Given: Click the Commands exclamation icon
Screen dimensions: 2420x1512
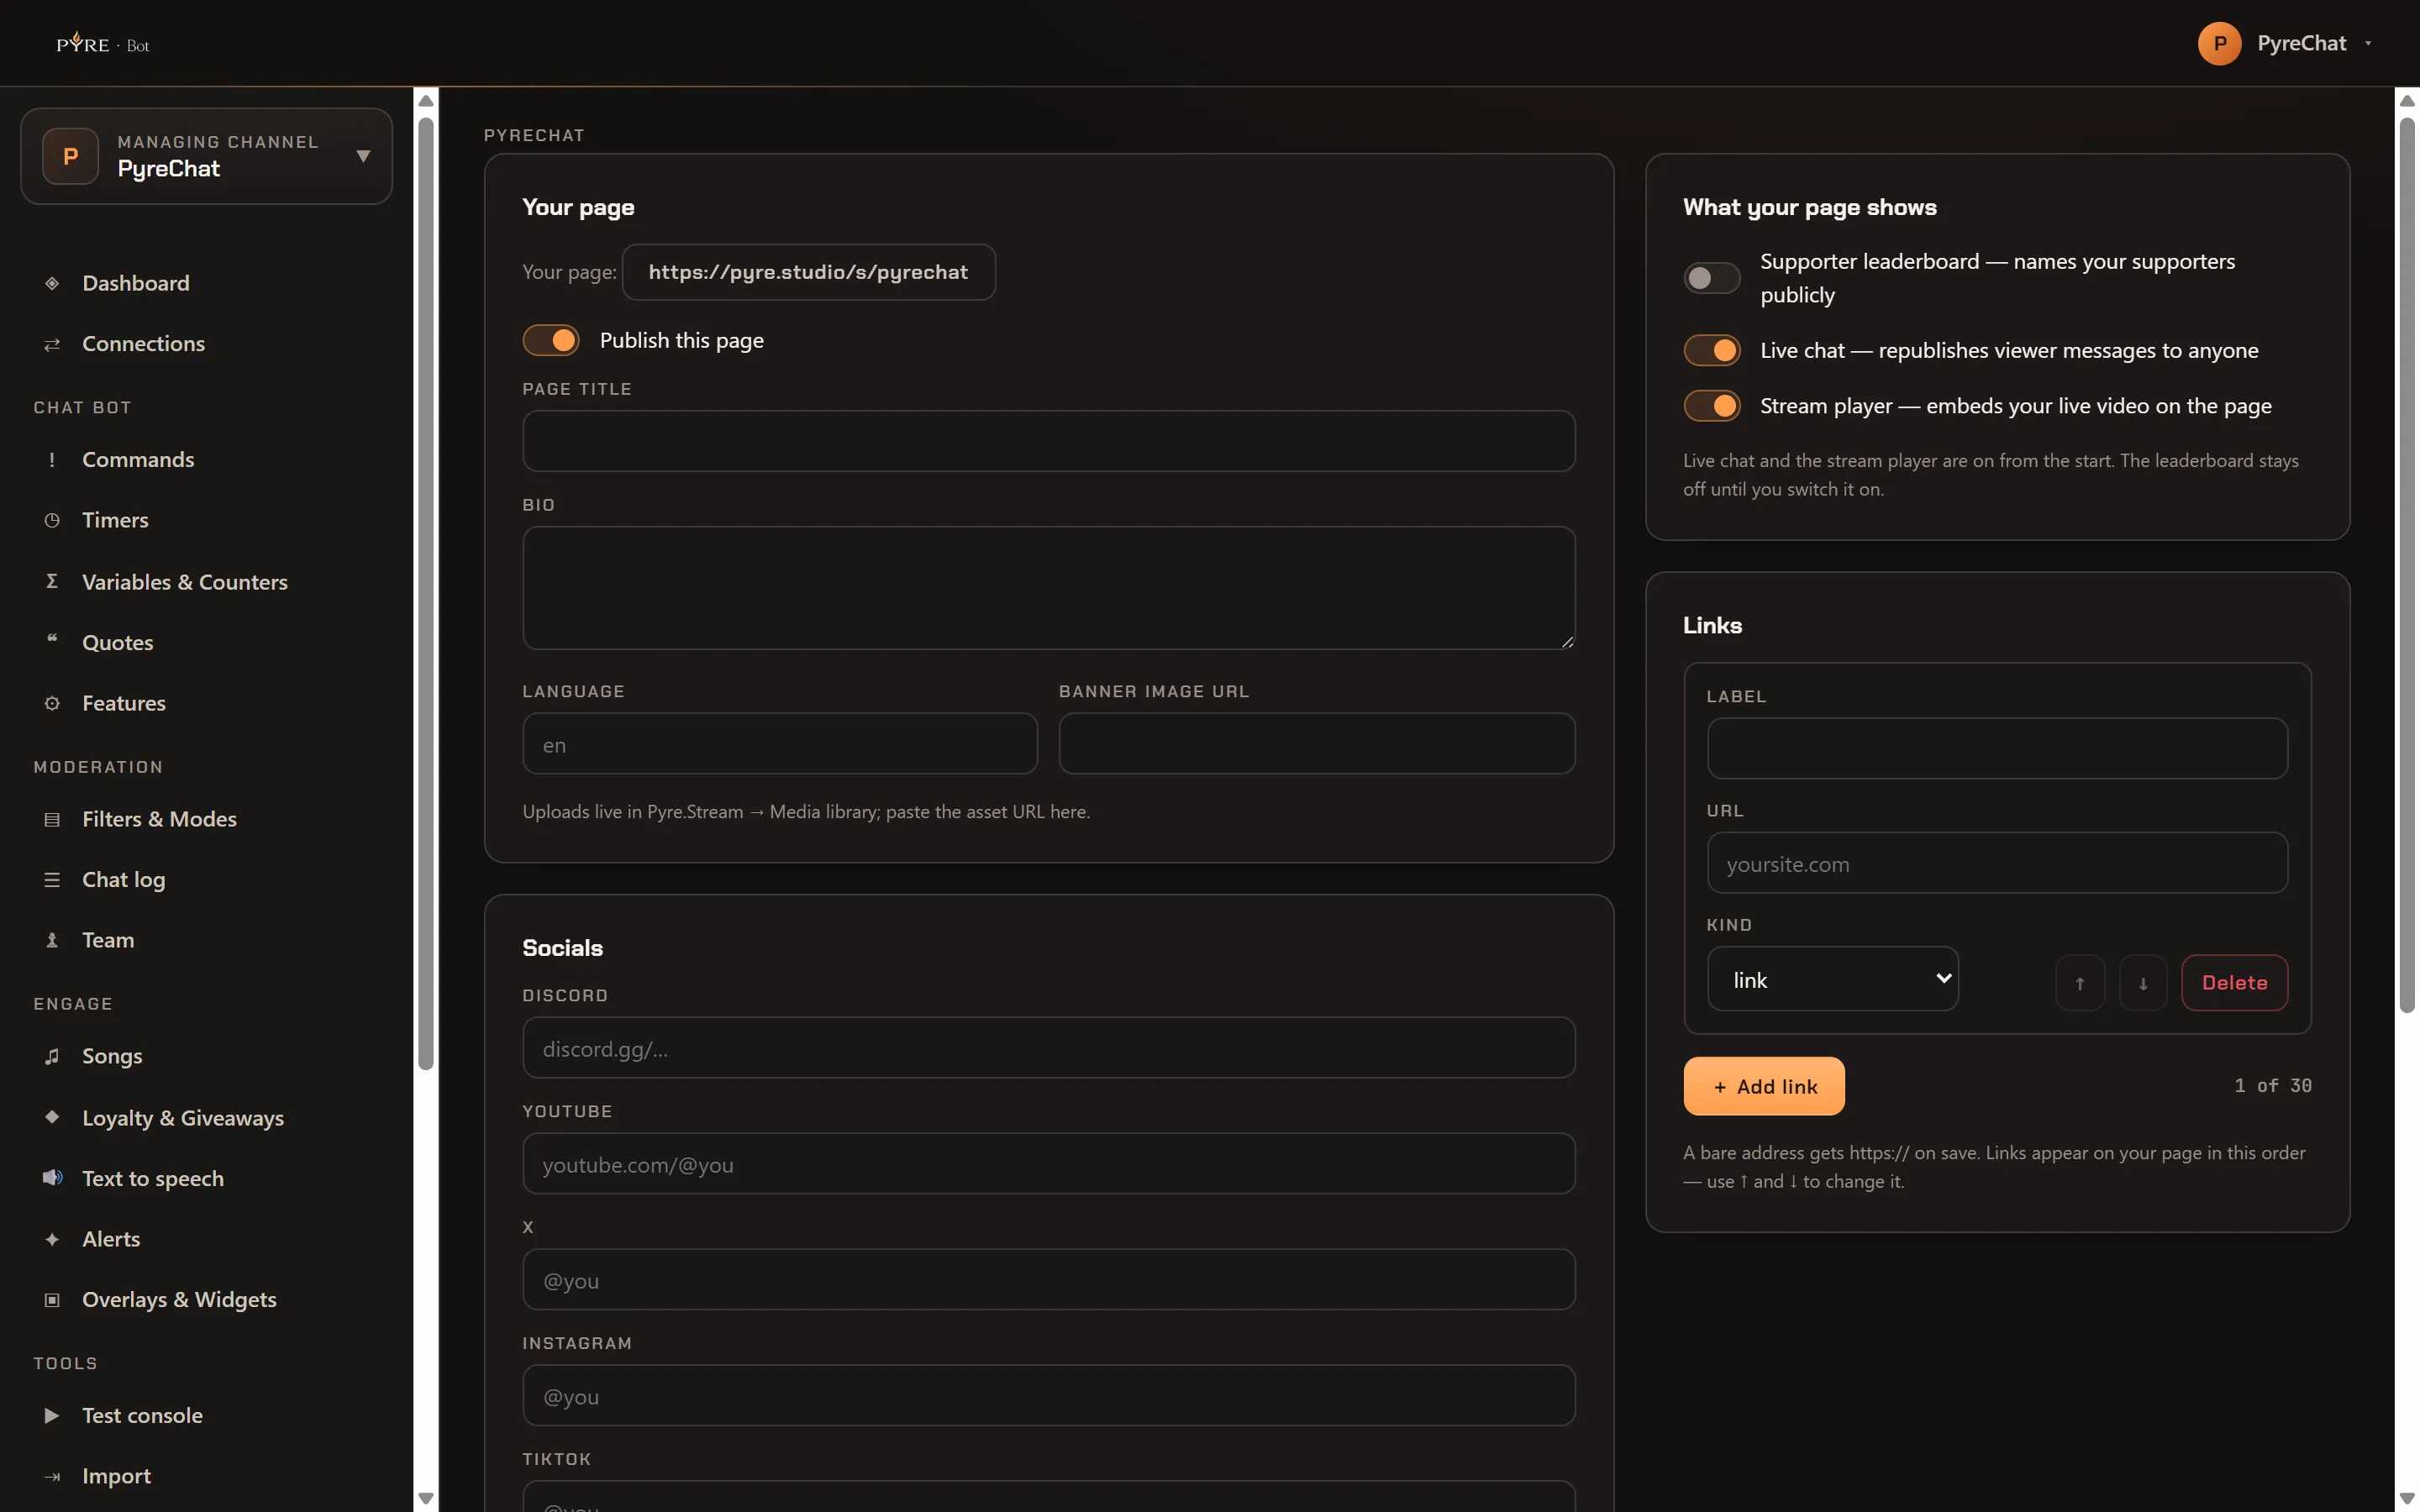Looking at the screenshot, I should tap(52, 460).
